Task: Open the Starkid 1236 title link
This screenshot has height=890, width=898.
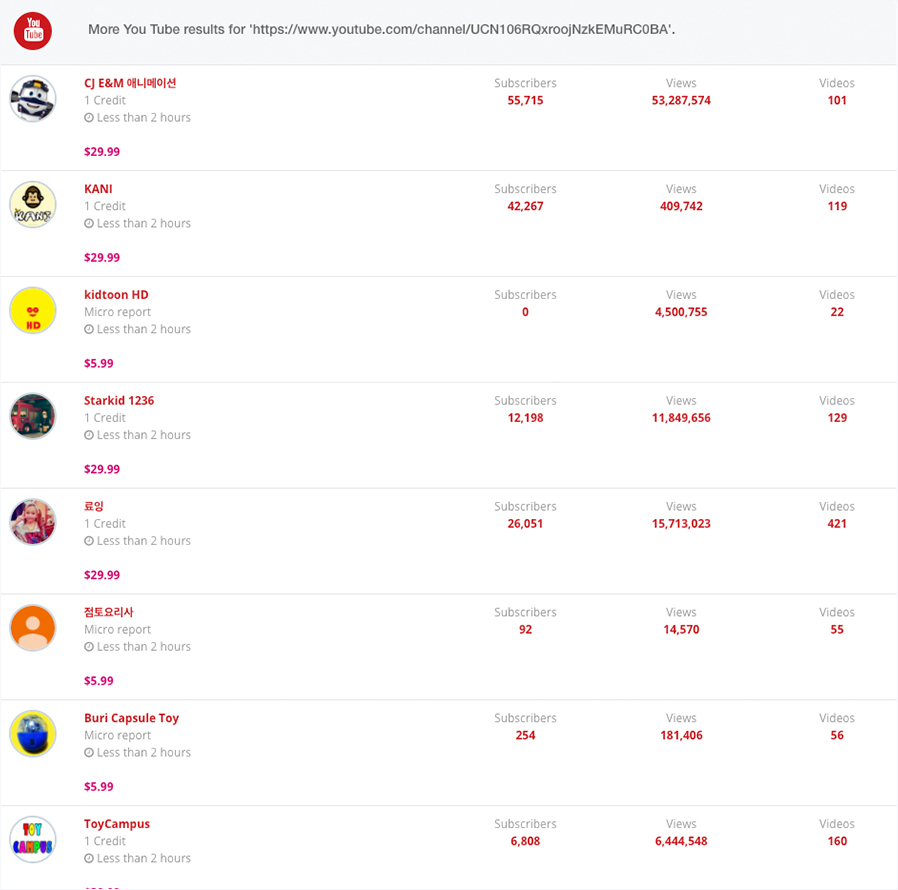Action: (x=119, y=401)
